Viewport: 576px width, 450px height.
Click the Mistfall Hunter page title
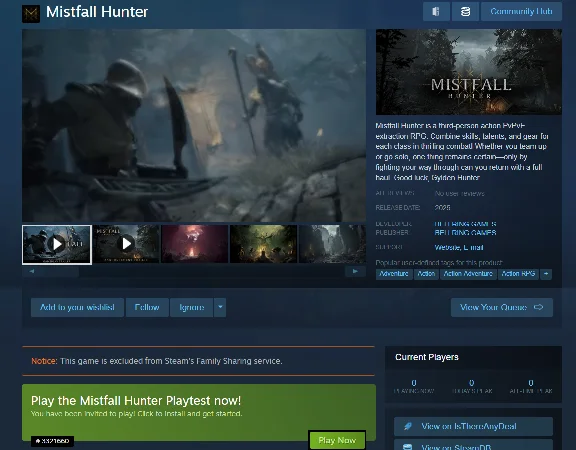click(x=97, y=12)
